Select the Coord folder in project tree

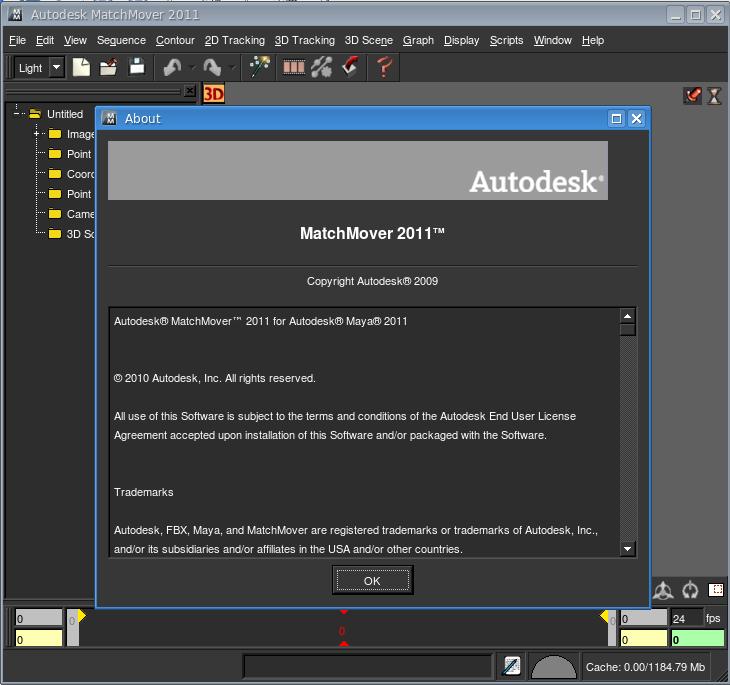pyautogui.click(x=71, y=174)
